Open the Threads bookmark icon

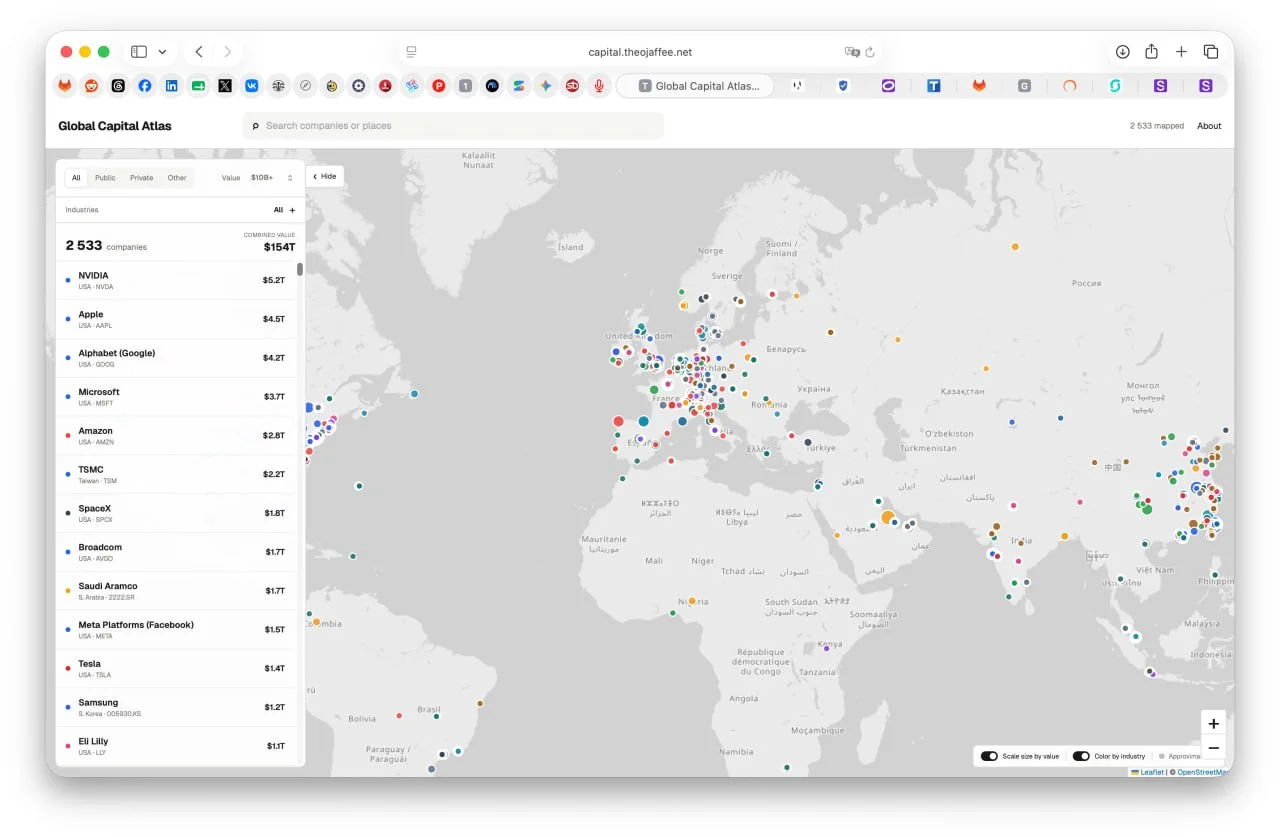tap(118, 86)
